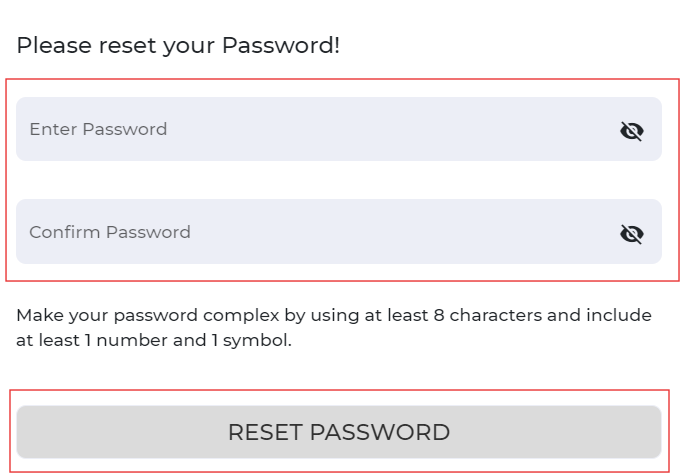Reveal password via upper eye icon
The height and width of the screenshot is (473, 688).
(631, 131)
